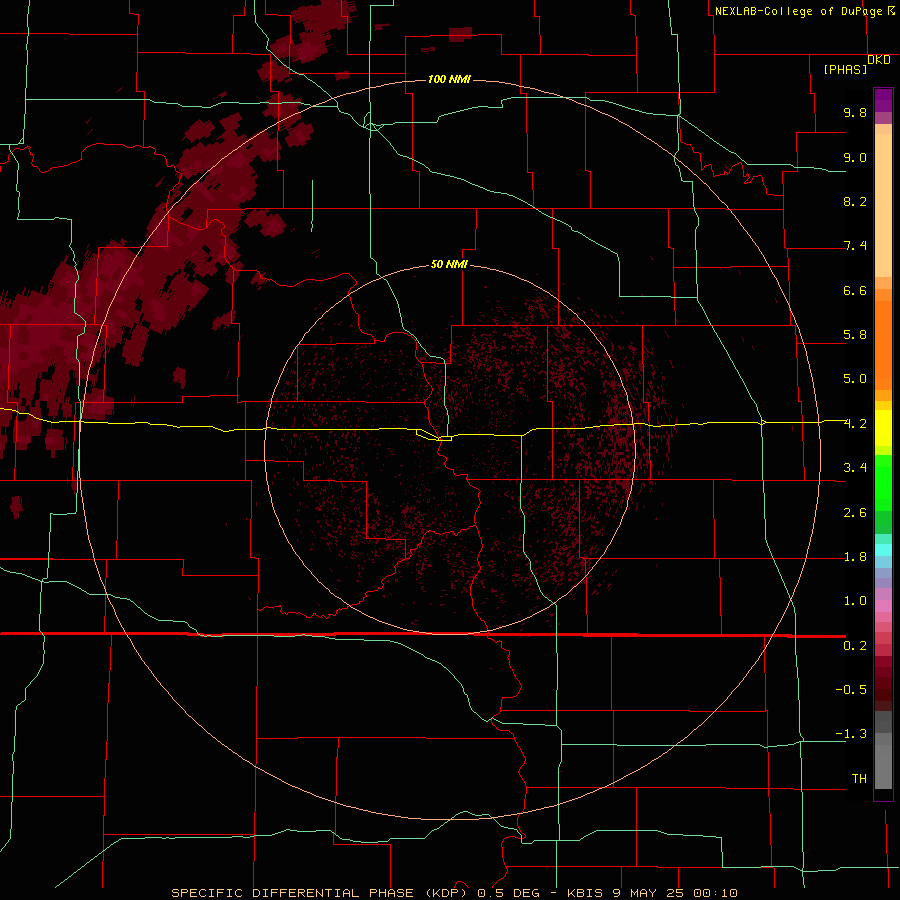Click the TH threshold label on scale
This screenshot has width=900, height=900.
pyautogui.click(x=859, y=779)
